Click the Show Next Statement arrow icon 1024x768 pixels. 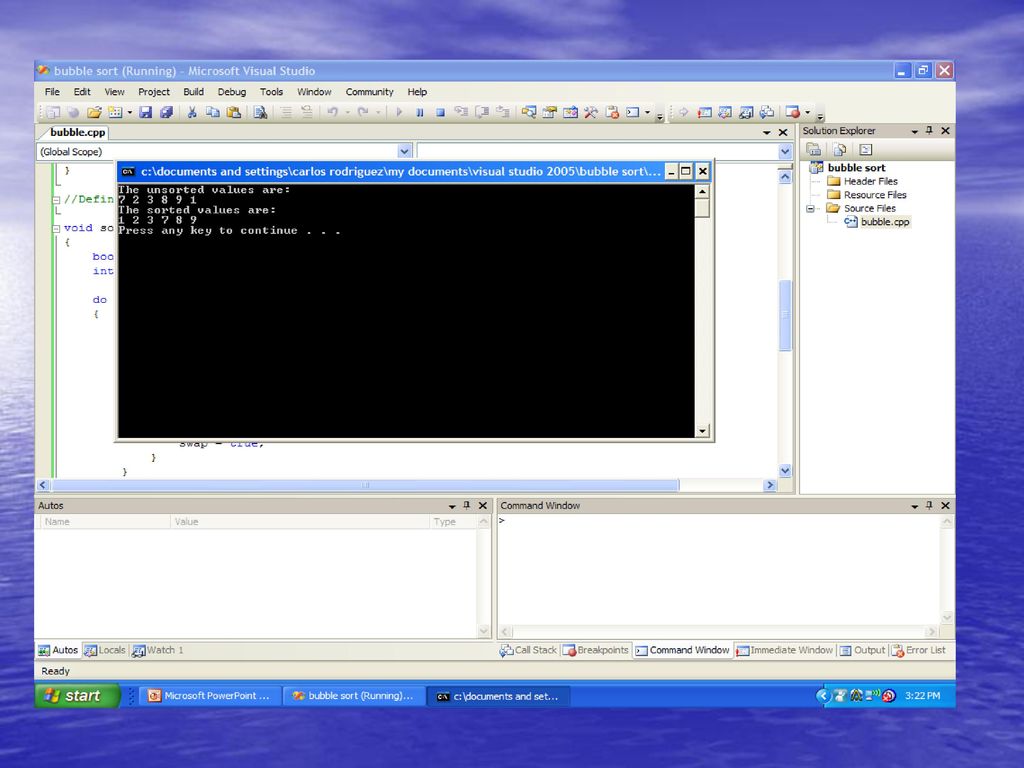click(683, 112)
